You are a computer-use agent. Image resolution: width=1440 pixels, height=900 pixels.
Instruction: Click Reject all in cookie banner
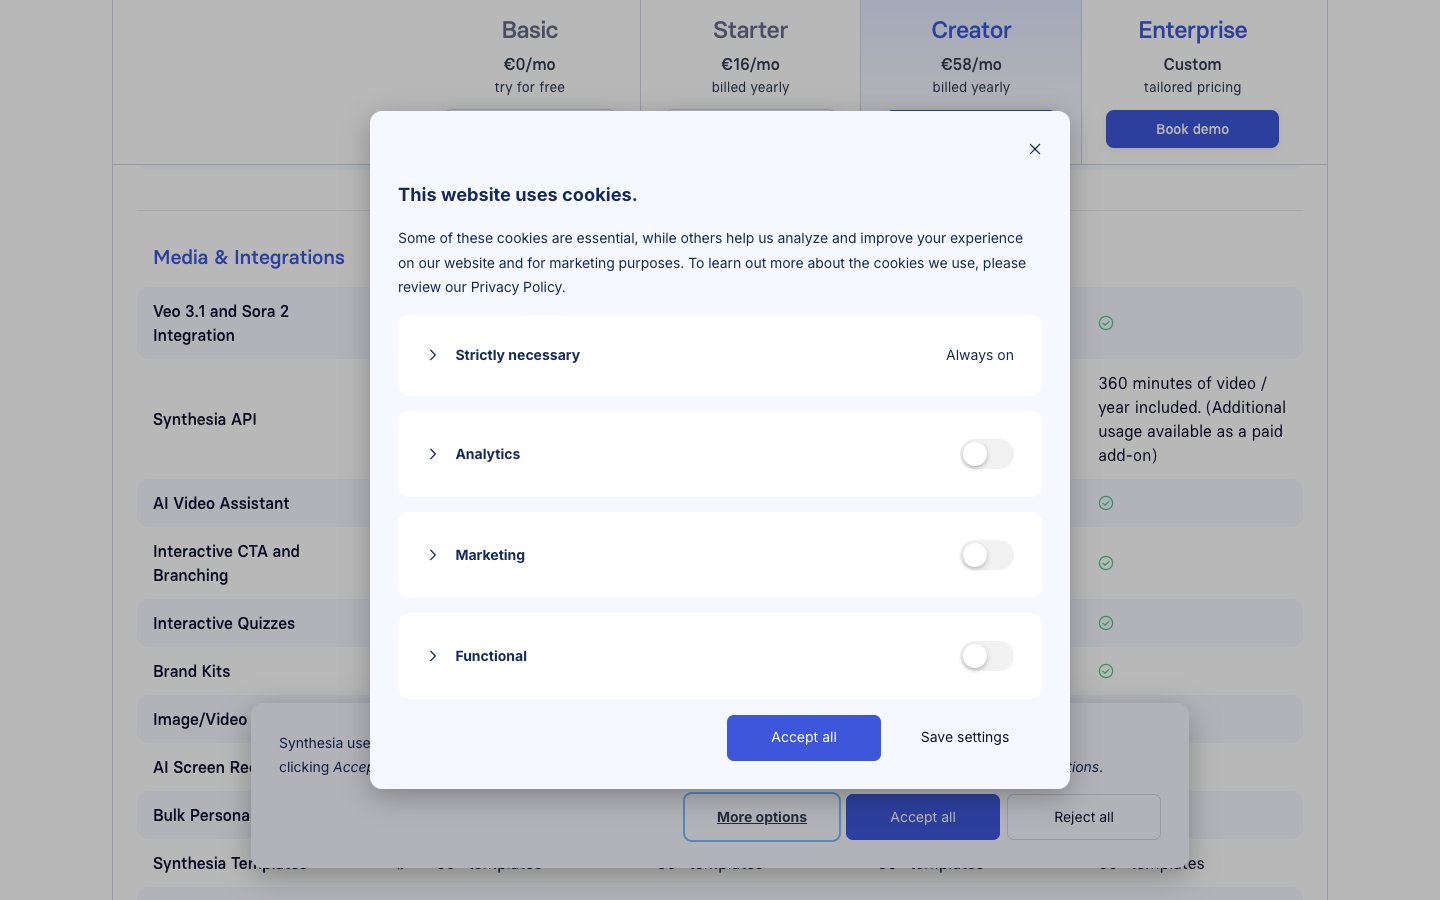tap(1083, 817)
